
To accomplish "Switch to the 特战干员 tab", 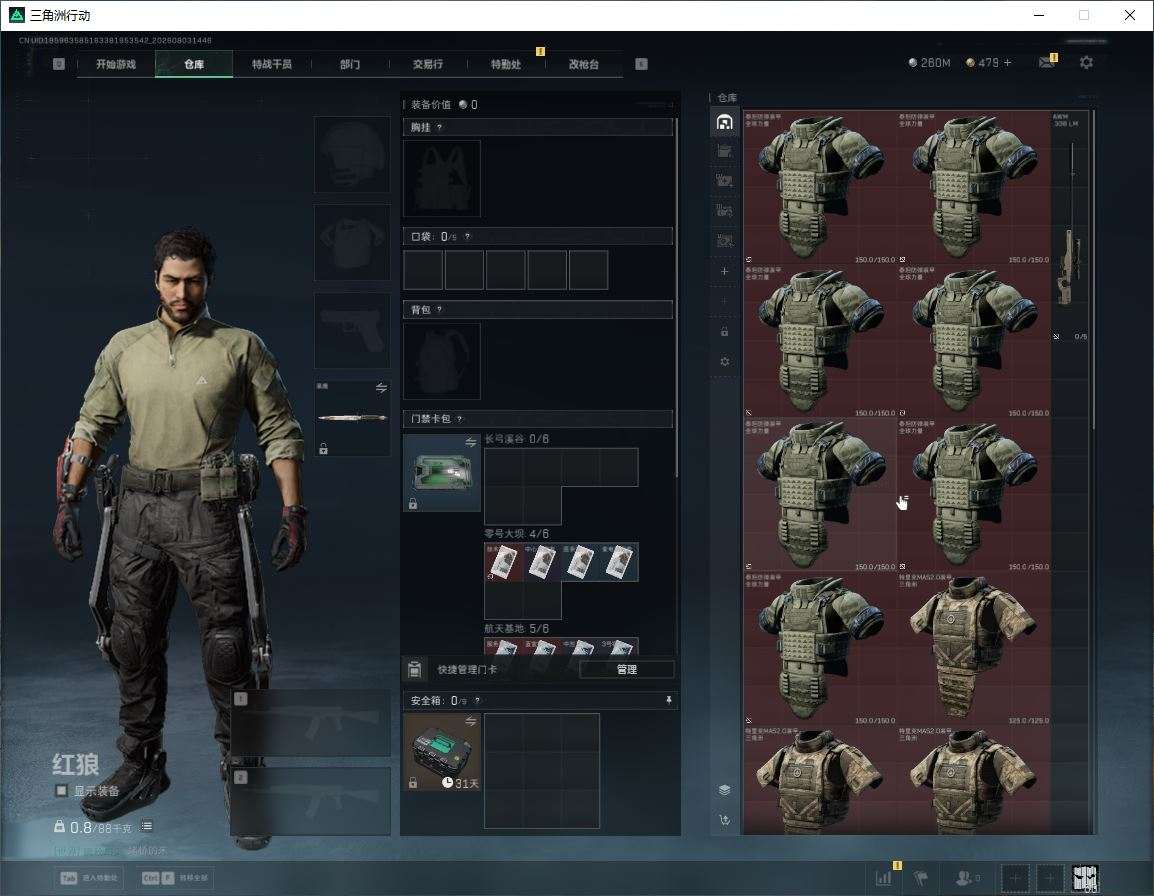I will tap(272, 64).
